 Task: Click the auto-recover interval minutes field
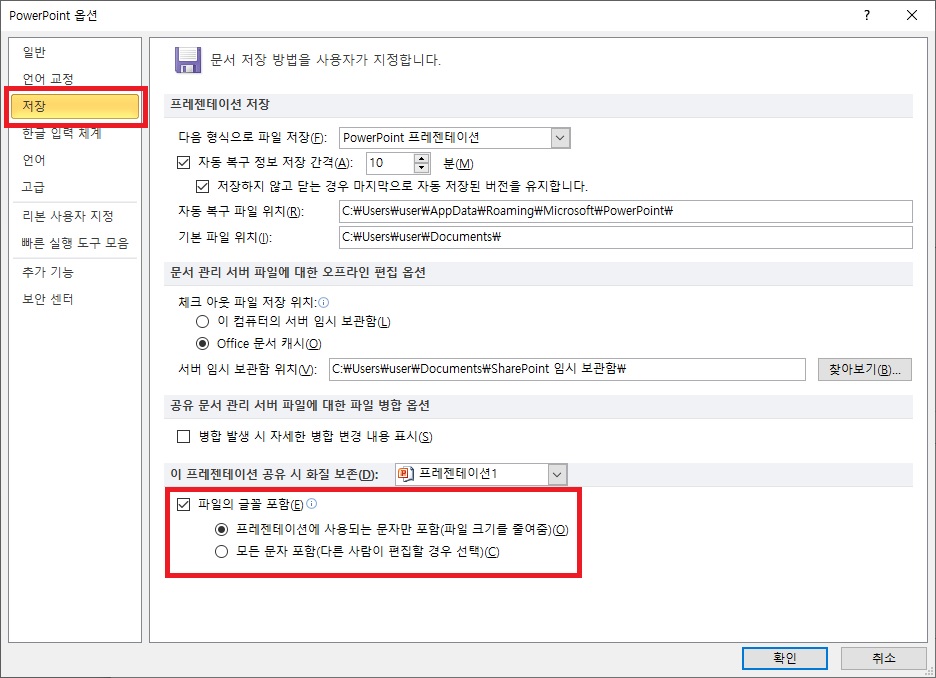390,163
